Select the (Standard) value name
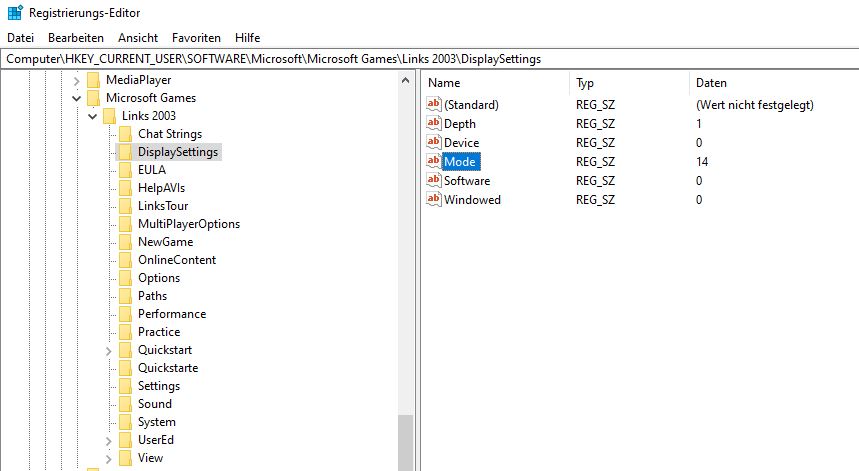 coord(471,105)
